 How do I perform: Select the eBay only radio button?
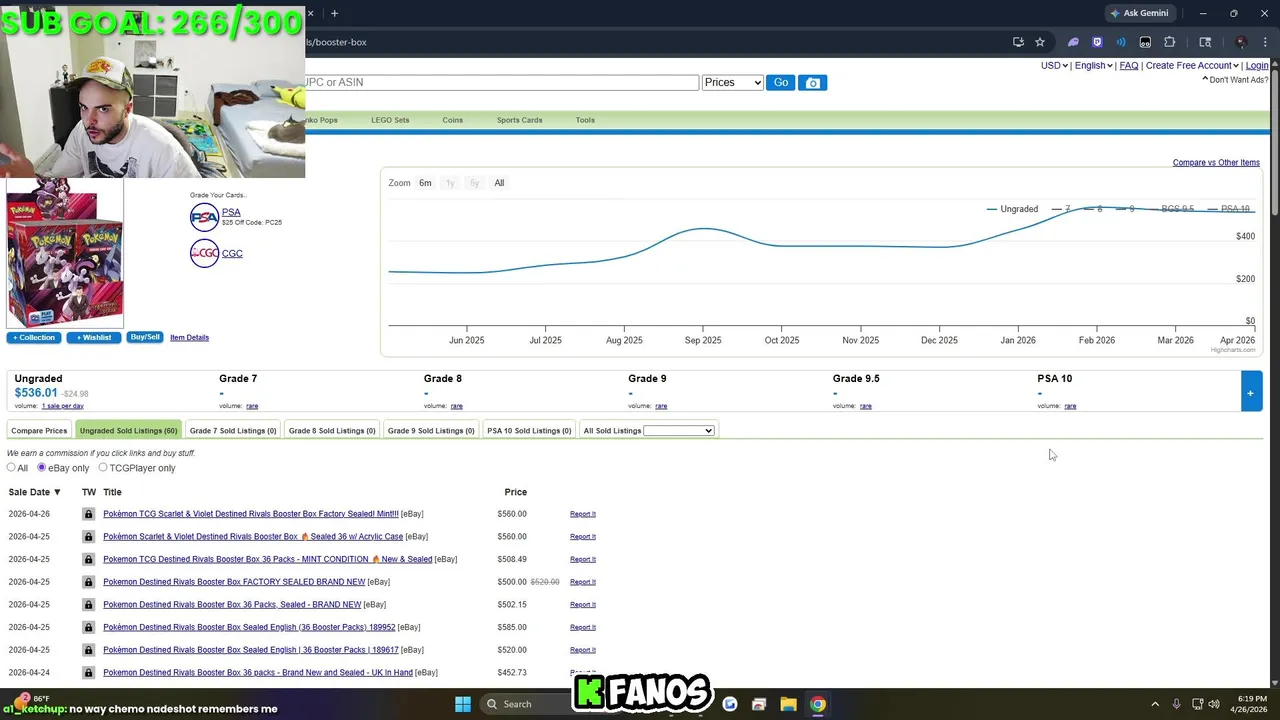point(42,468)
